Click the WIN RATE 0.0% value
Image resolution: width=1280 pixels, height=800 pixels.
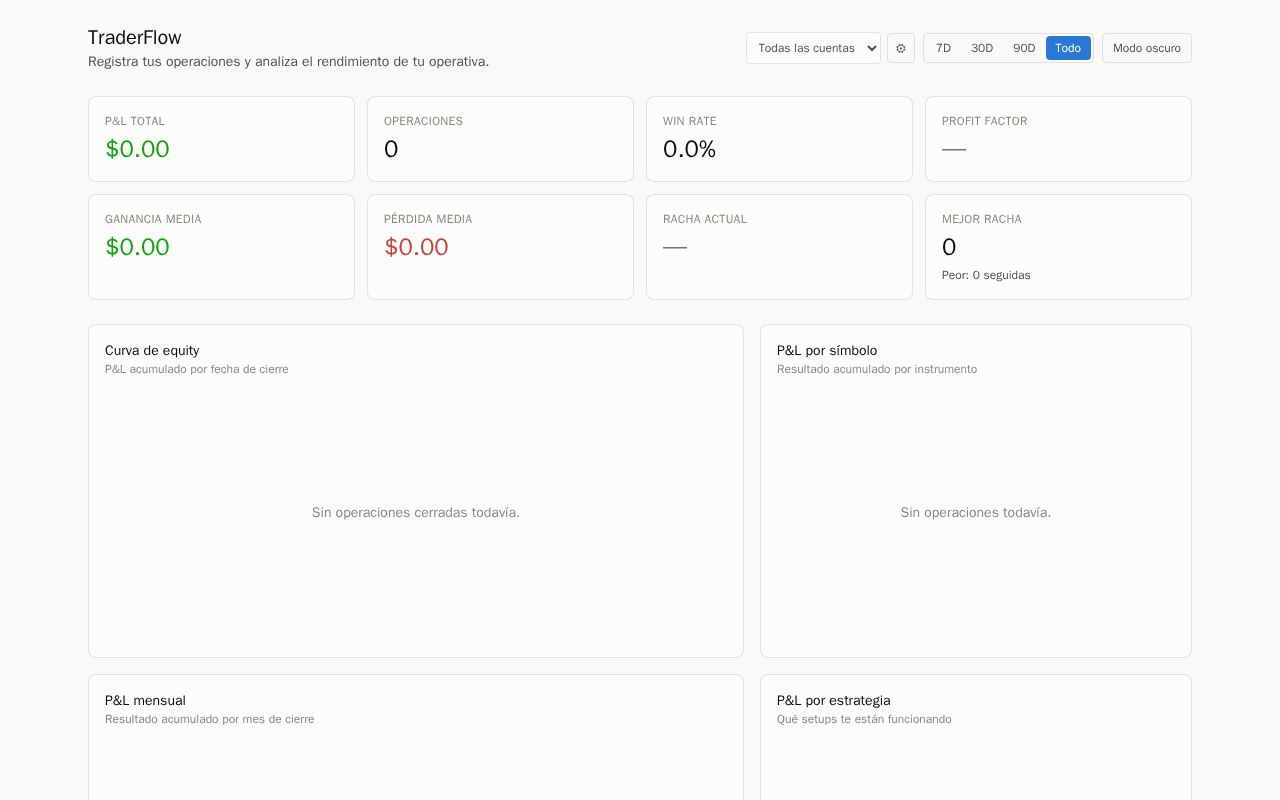click(x=689, y=149)
